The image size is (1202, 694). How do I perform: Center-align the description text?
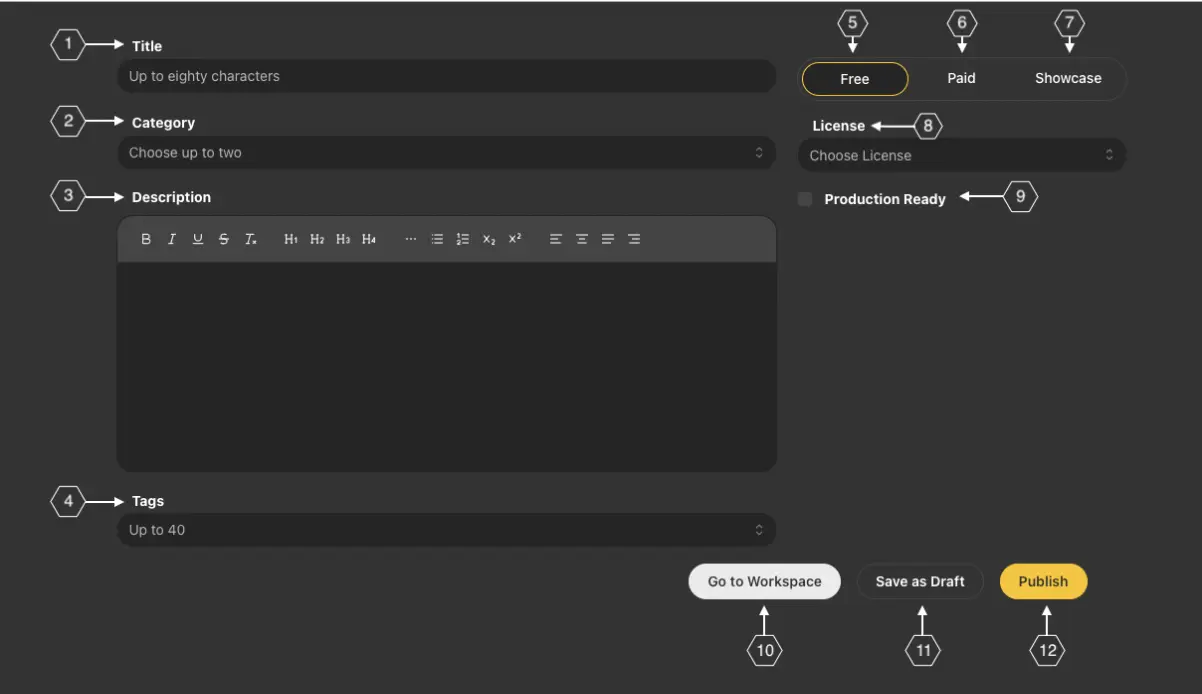pos(581,239)
